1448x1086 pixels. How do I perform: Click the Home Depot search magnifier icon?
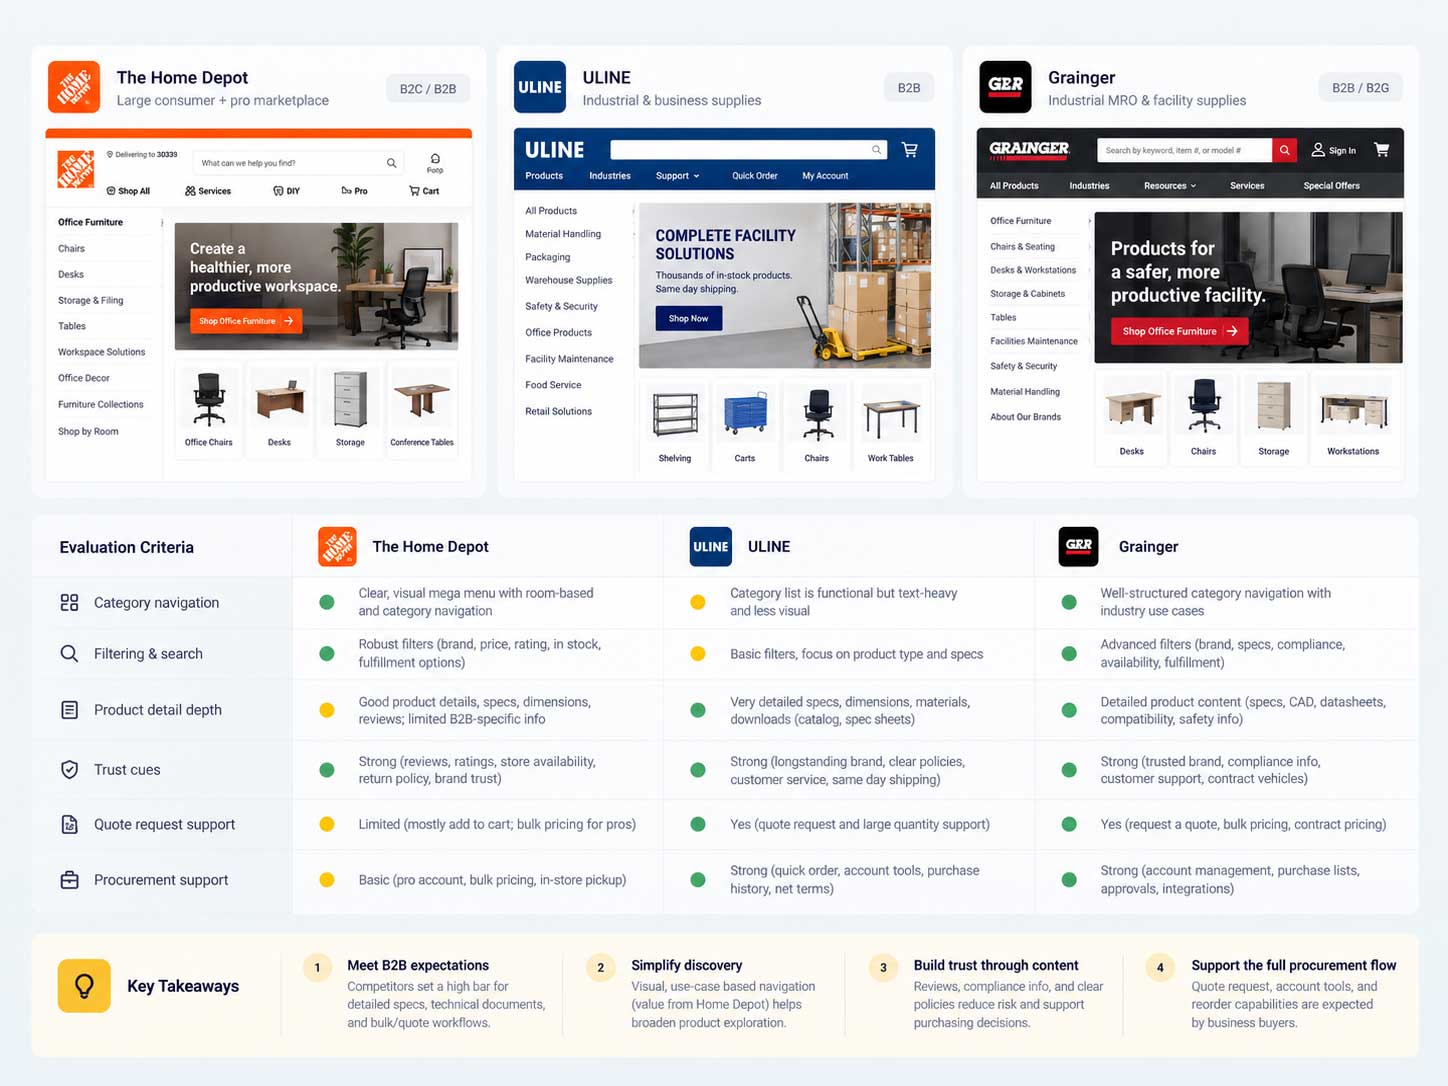pos(391,163)
